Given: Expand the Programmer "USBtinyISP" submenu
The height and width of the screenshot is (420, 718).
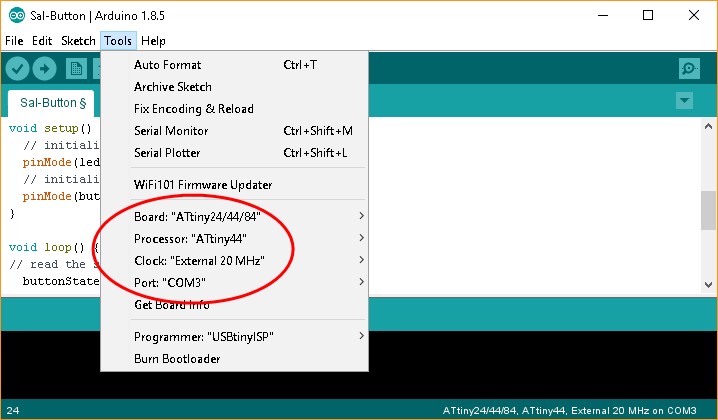Looking at the screenshot, I should click(234, 337).
